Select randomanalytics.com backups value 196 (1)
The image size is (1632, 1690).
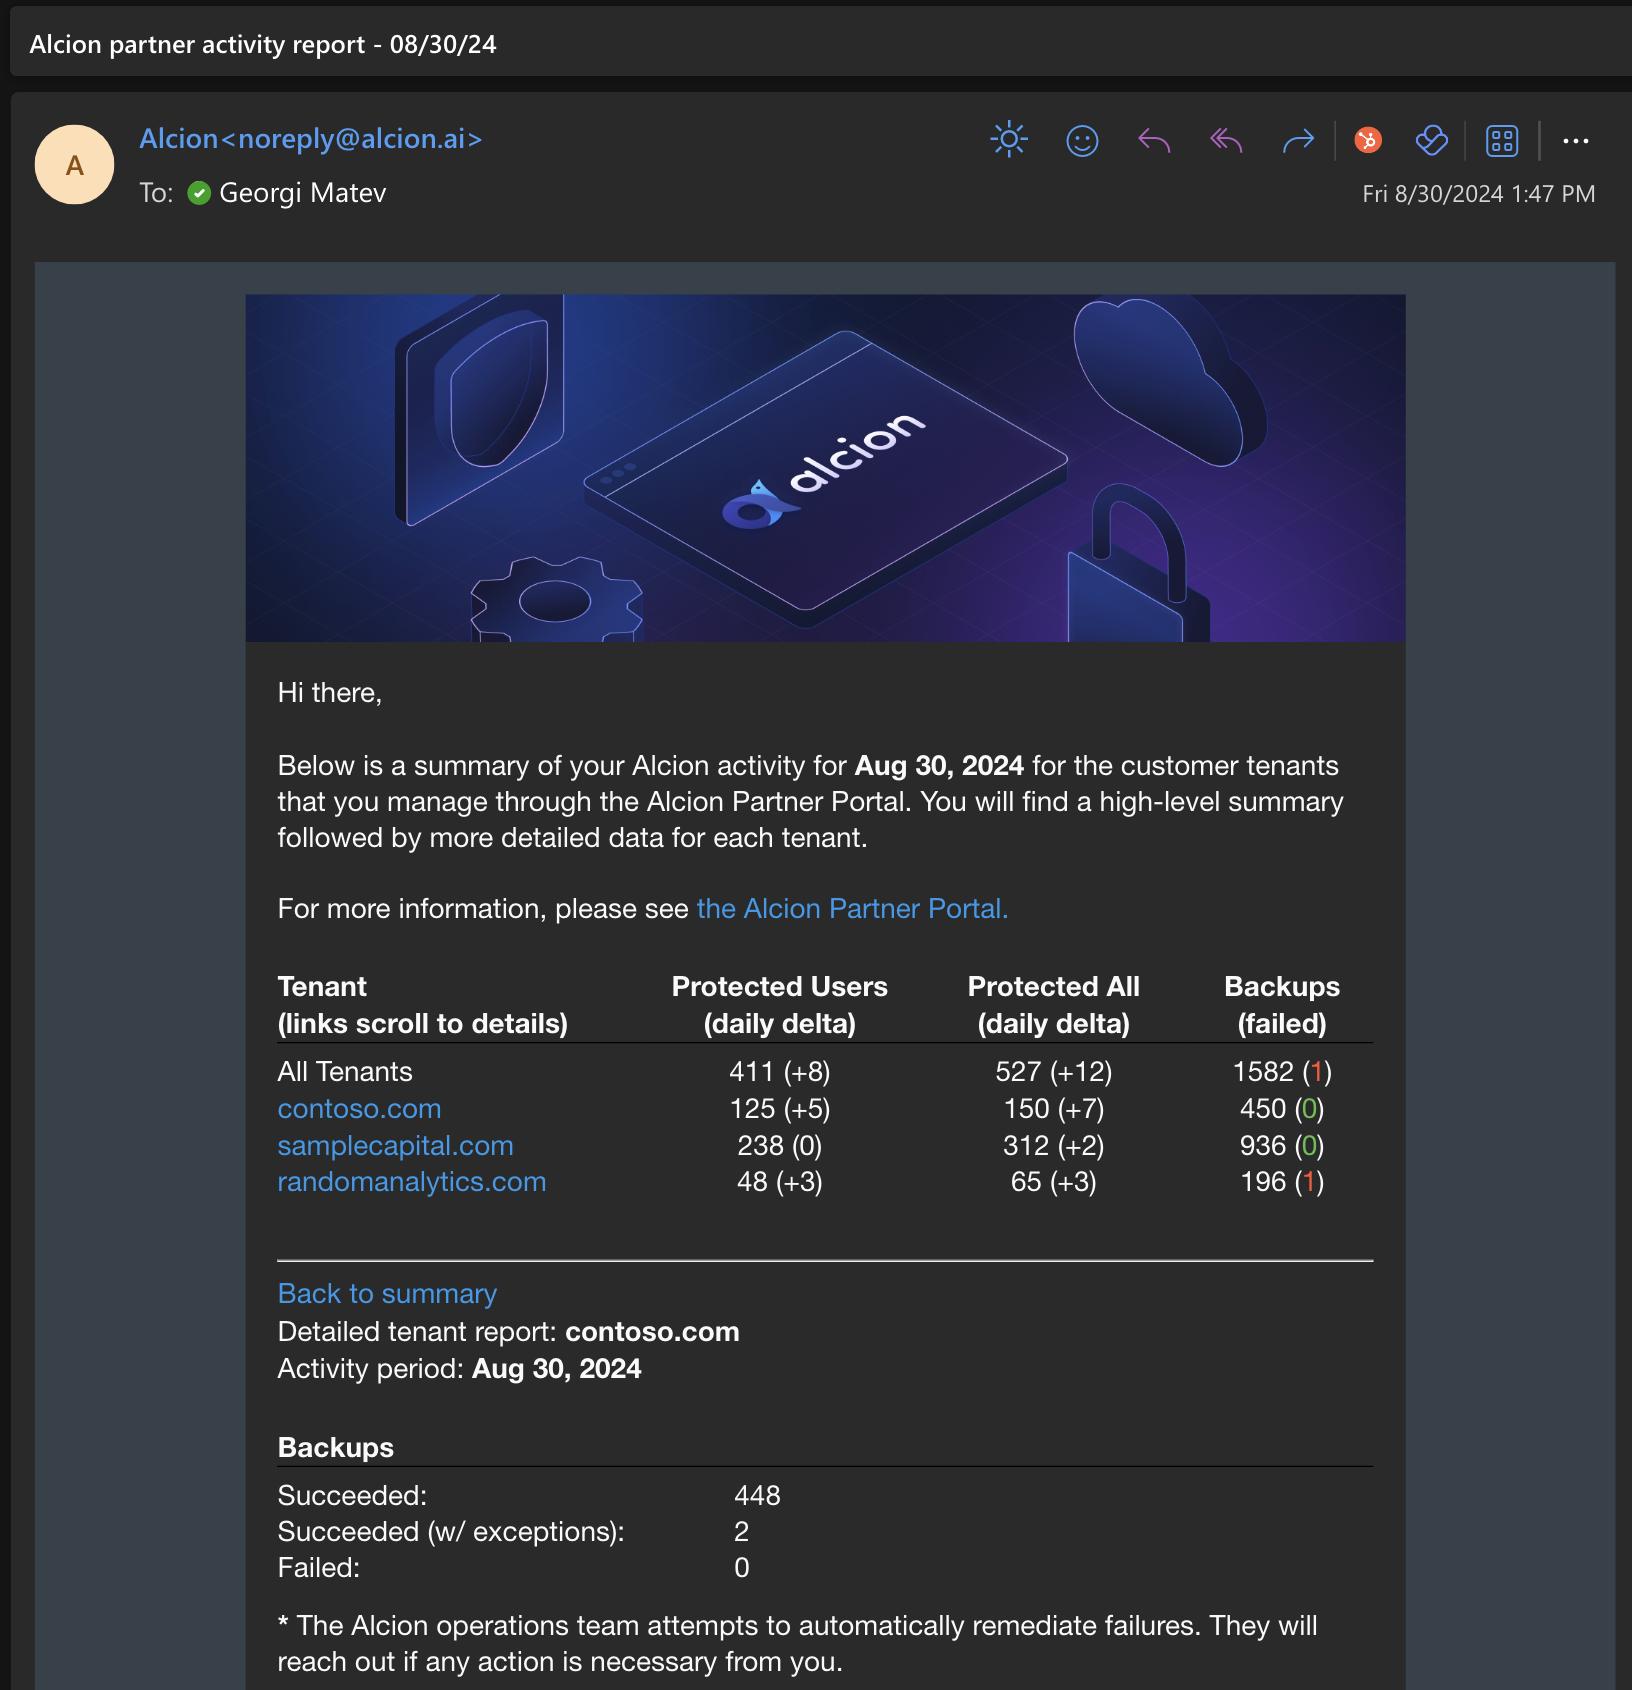pos(1282,1181)
